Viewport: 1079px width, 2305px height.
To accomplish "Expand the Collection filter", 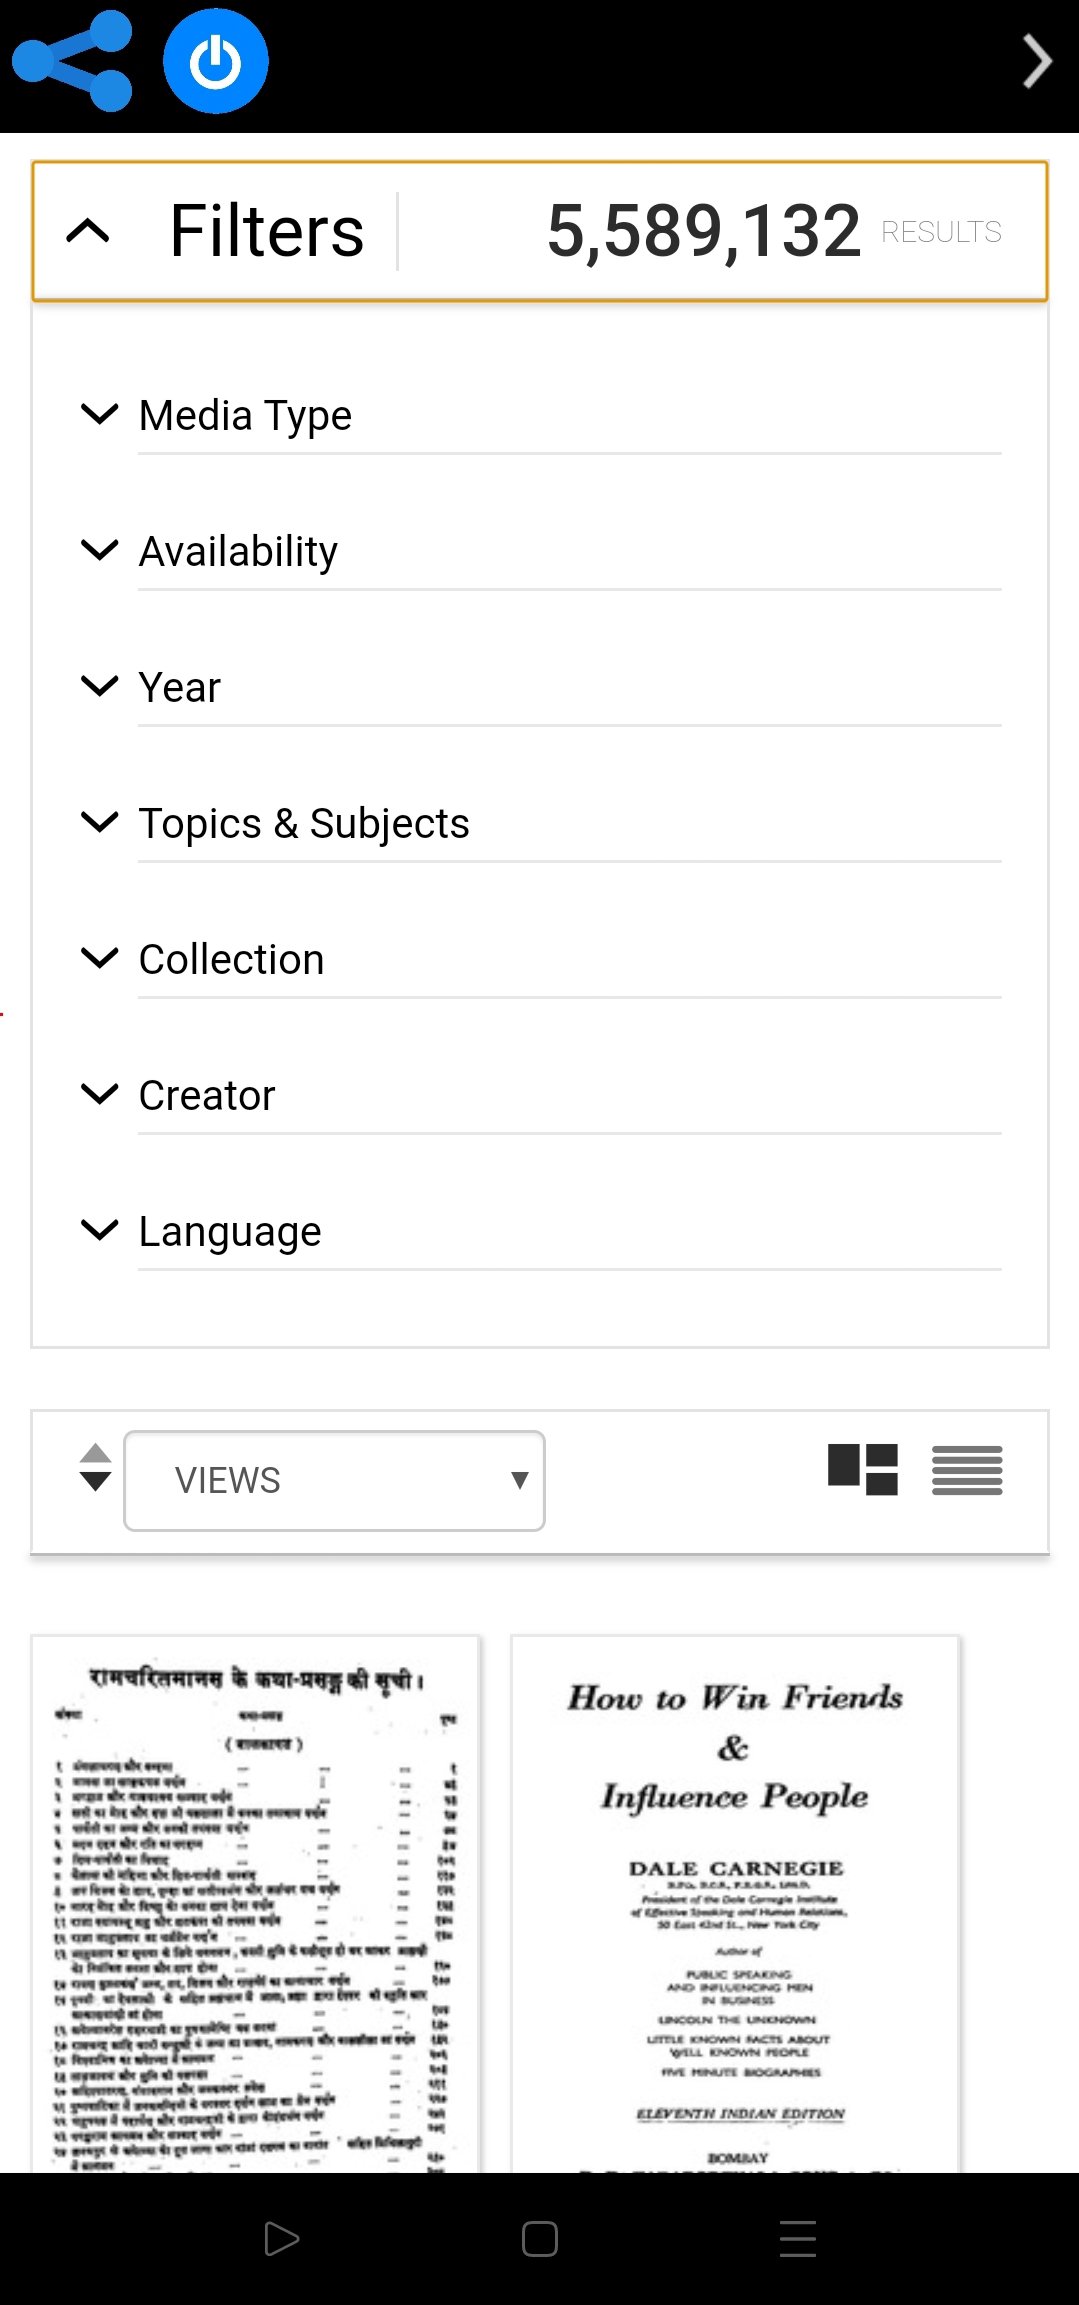I will click(231, 959).
